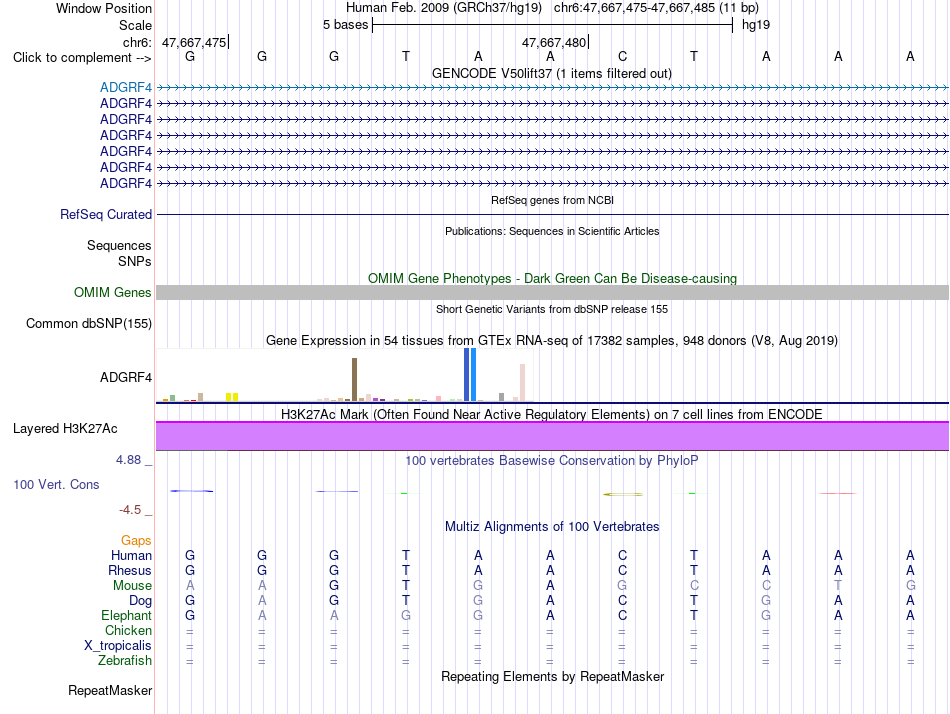950x714 pixels.
Task: Click the Mouse species label
Action: point(132,586)
